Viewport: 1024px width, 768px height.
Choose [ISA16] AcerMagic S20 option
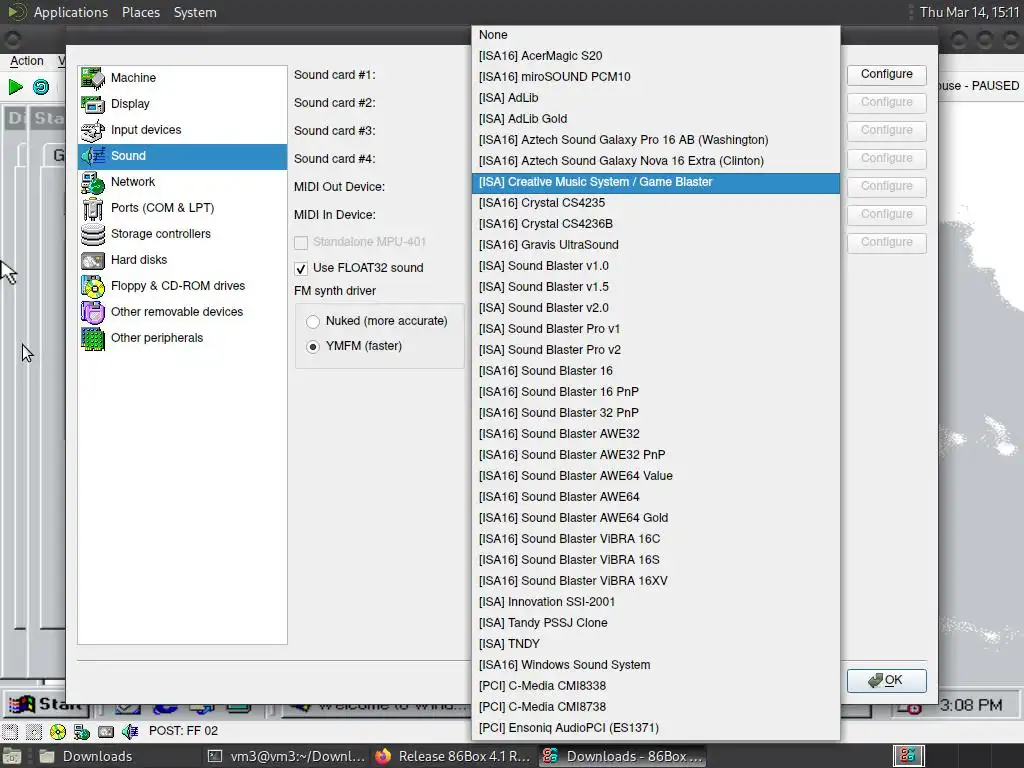[x=656, y=56]
